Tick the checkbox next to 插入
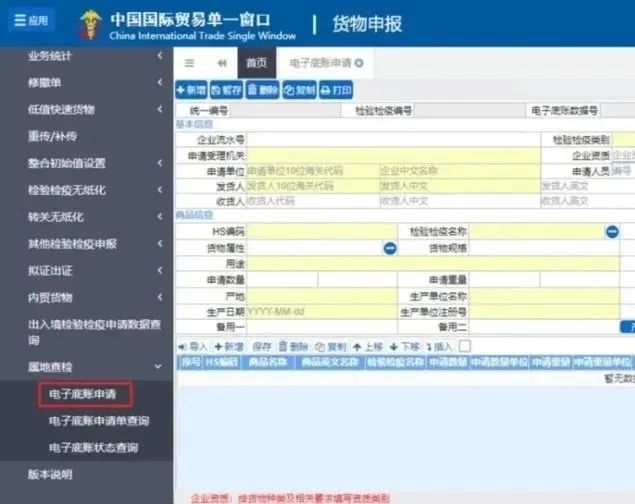This screenshot has height=504, width=635. click(465, 347)
